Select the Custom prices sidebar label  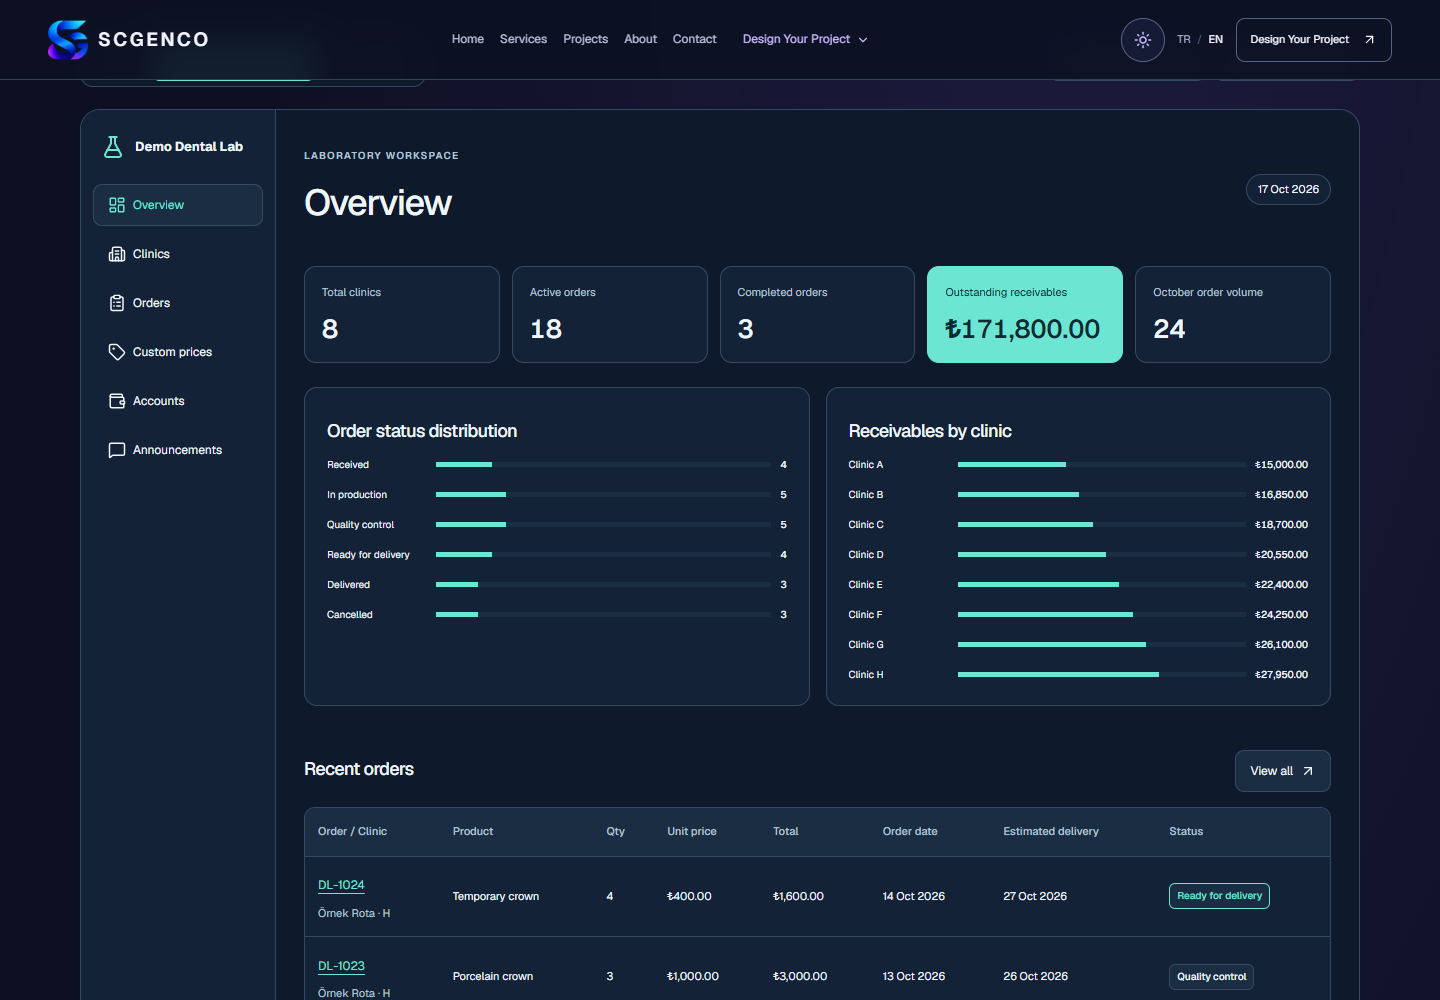[172, 352]
